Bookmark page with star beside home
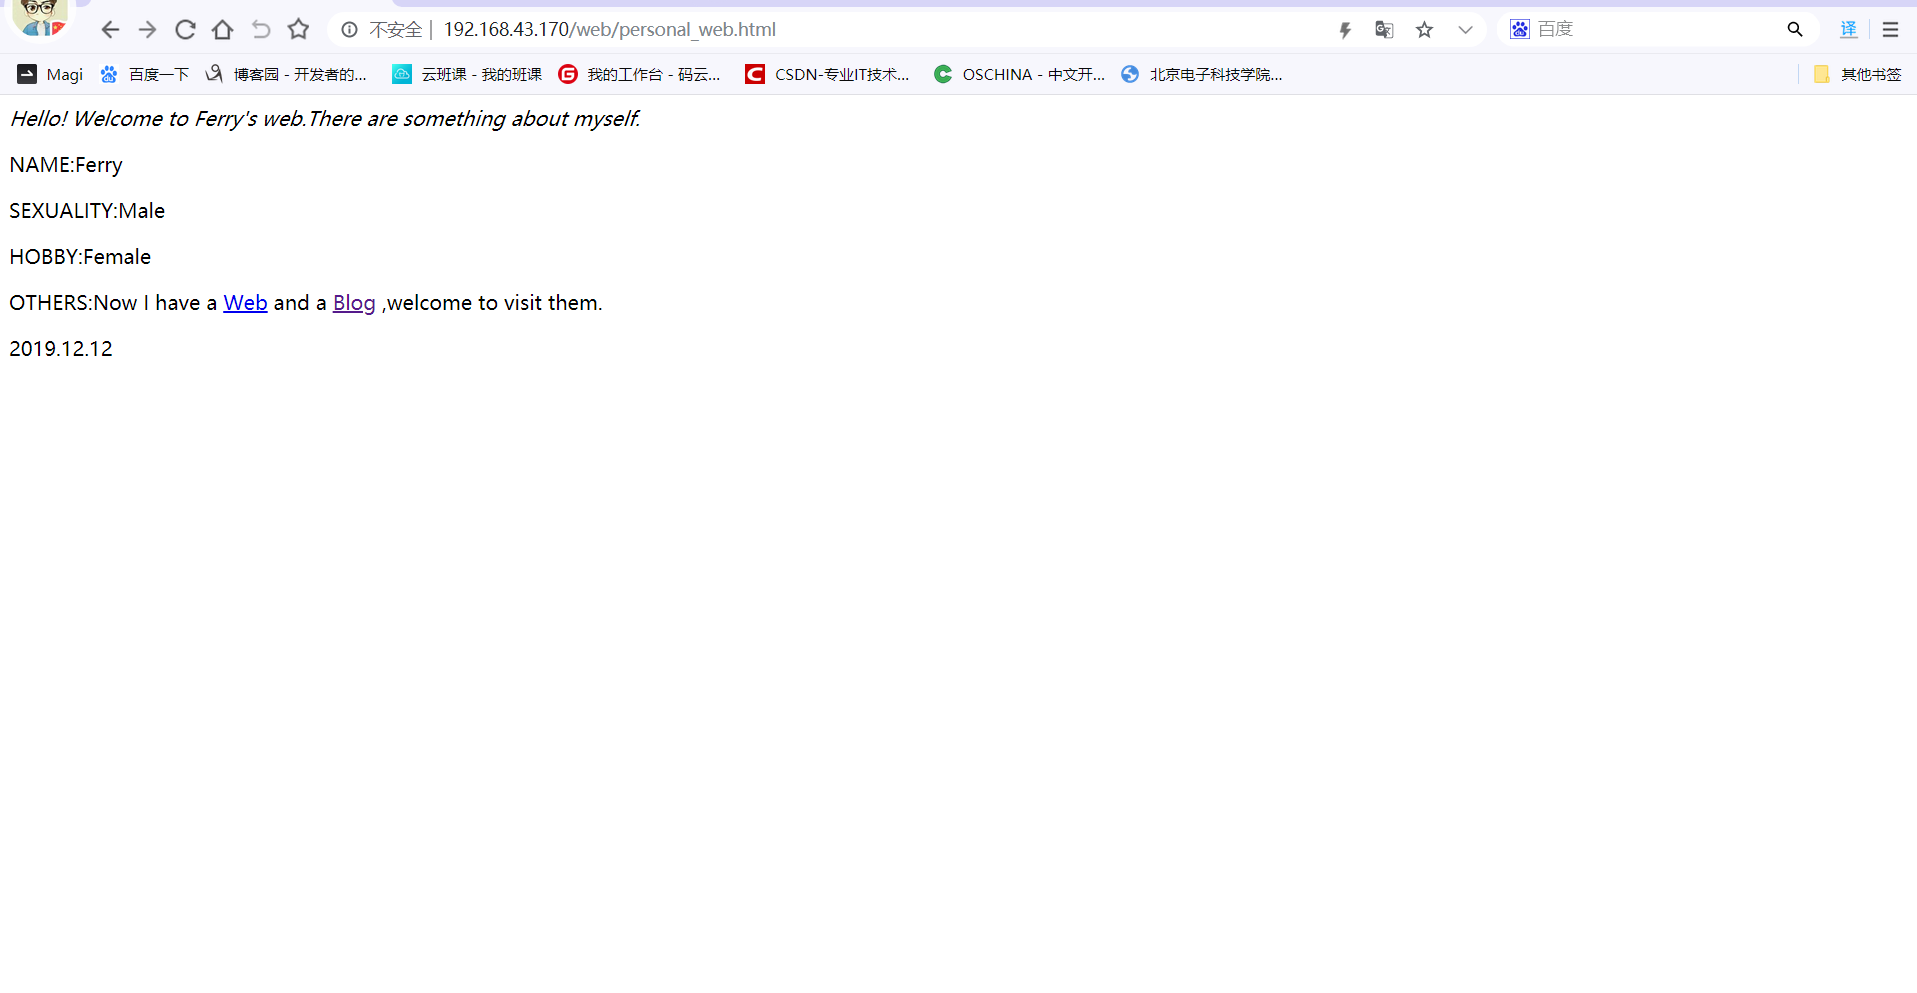This screenshot has height=993, width=1917. tap(298, 30)
